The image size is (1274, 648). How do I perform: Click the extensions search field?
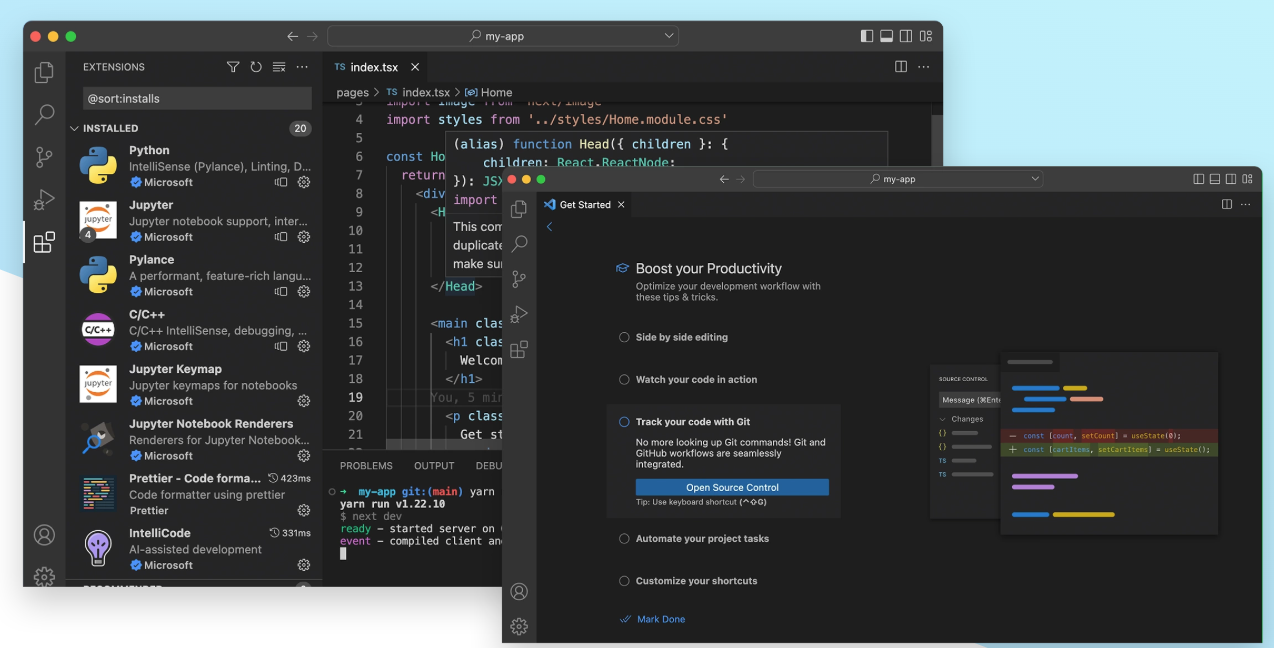197,98
